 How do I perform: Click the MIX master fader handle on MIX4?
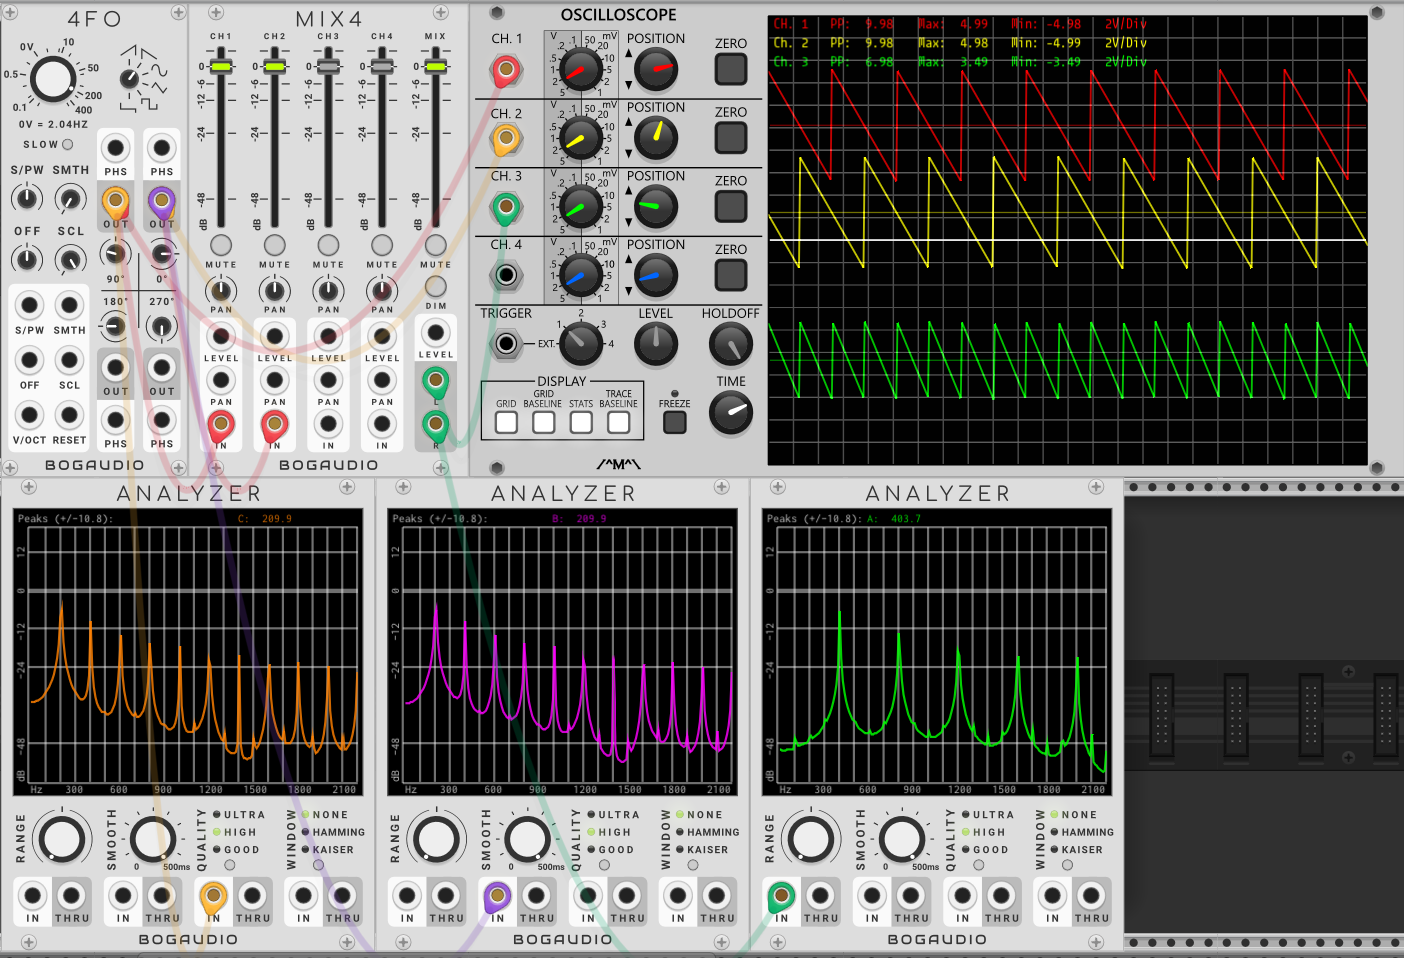coord(435,66)
